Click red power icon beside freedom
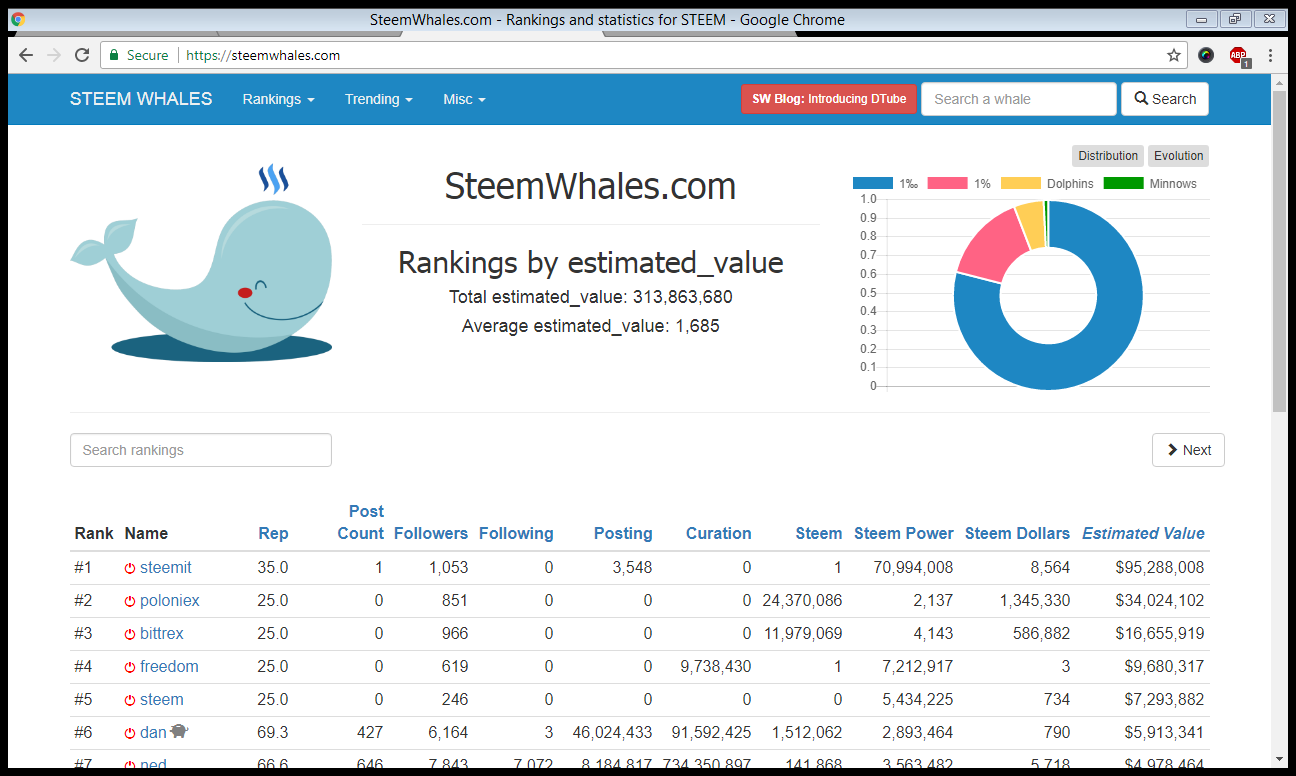 (130, 667)
